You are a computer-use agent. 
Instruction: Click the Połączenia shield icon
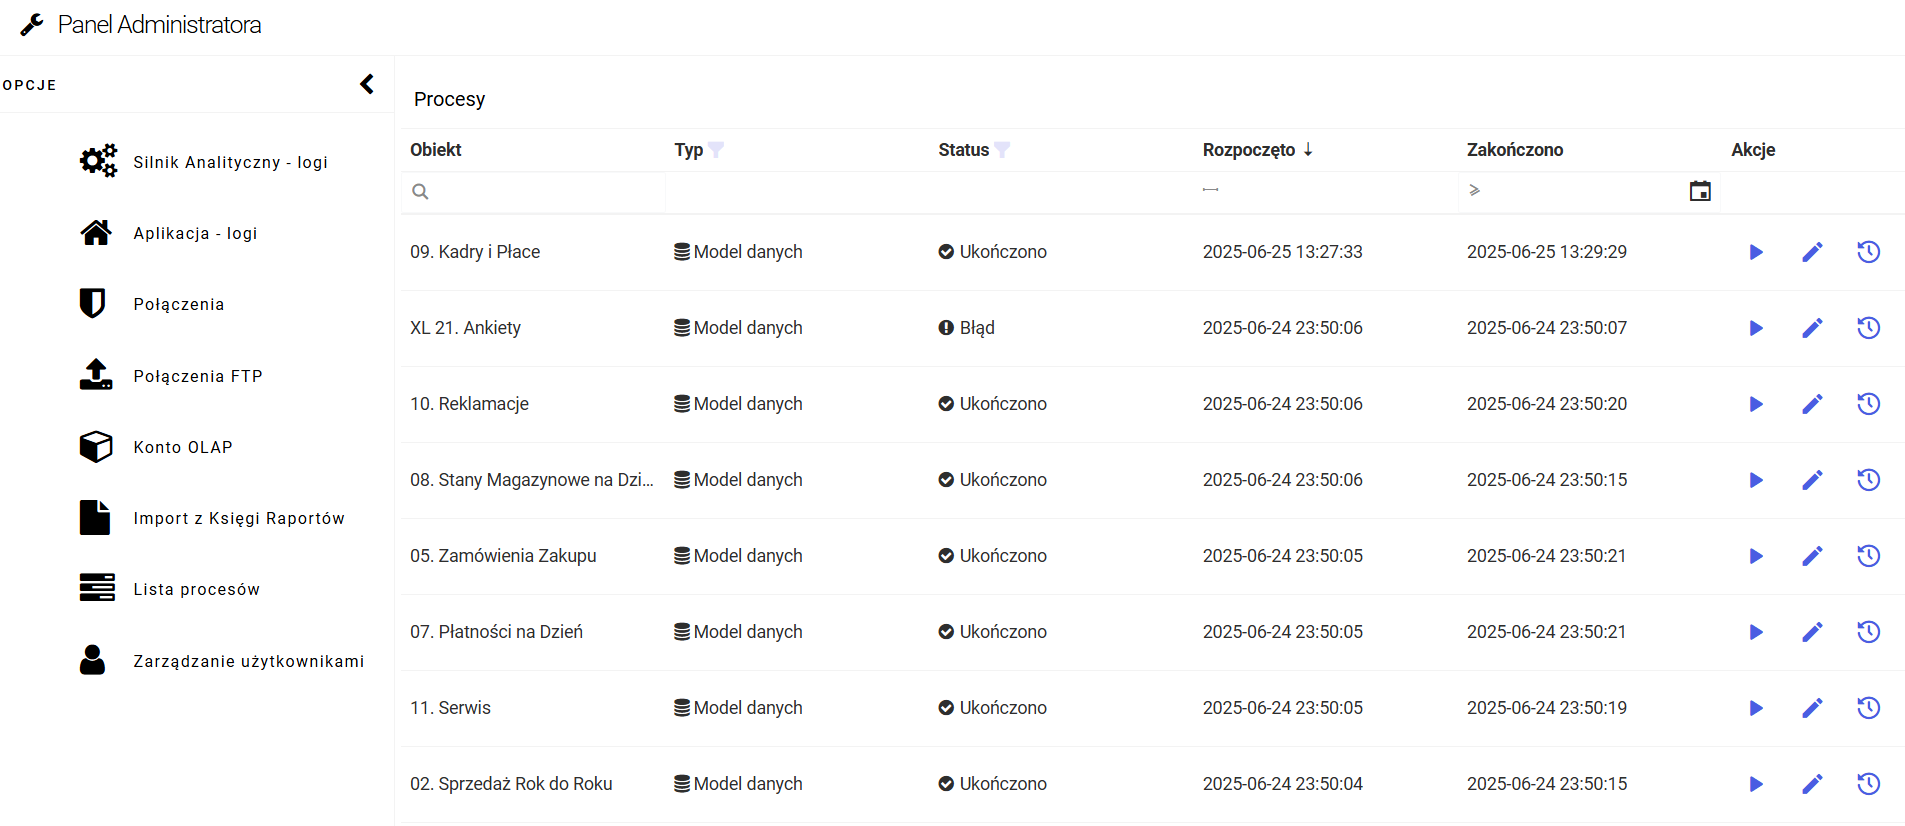click(x=93, y=303)
